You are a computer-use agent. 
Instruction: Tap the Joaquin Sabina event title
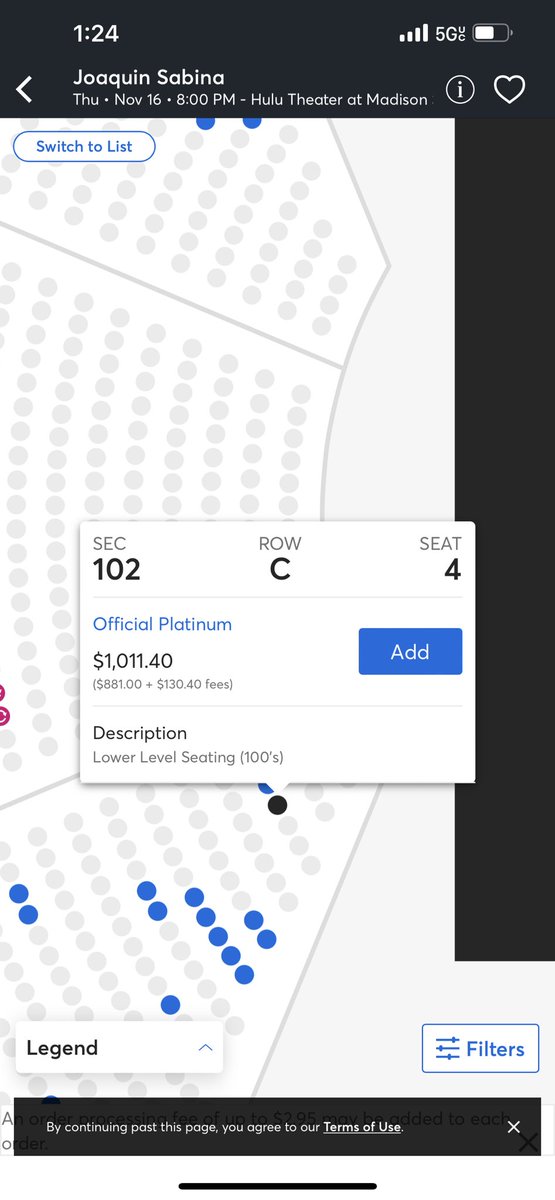(149, 77)
